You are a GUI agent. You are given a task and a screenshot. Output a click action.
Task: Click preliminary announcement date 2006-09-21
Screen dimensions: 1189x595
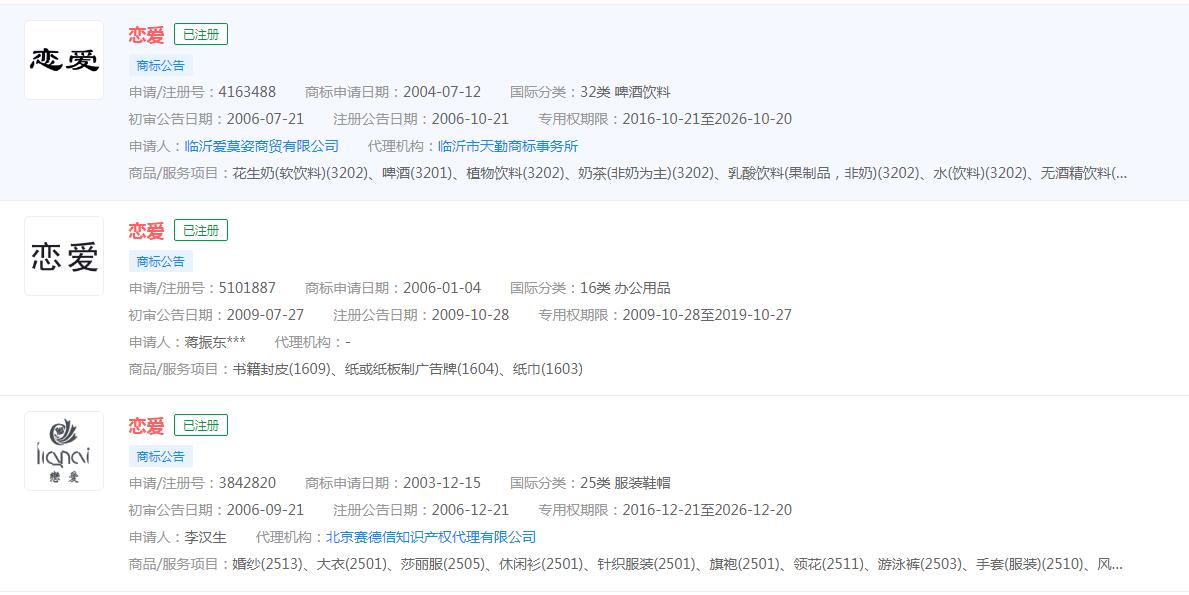coord(265,510)
